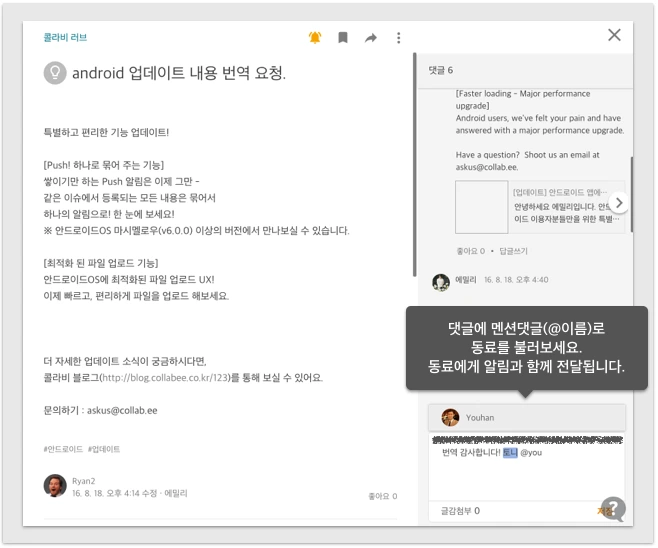Screen dimensions: 658x548
Task: Click 좋아요 0 under the post body
Action: pos(383,496)
